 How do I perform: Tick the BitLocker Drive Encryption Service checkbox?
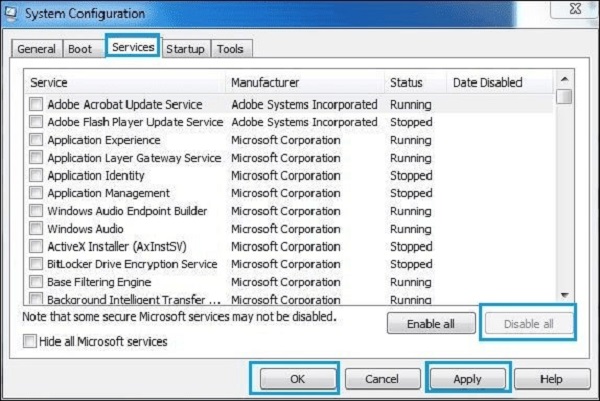(37, 264)
